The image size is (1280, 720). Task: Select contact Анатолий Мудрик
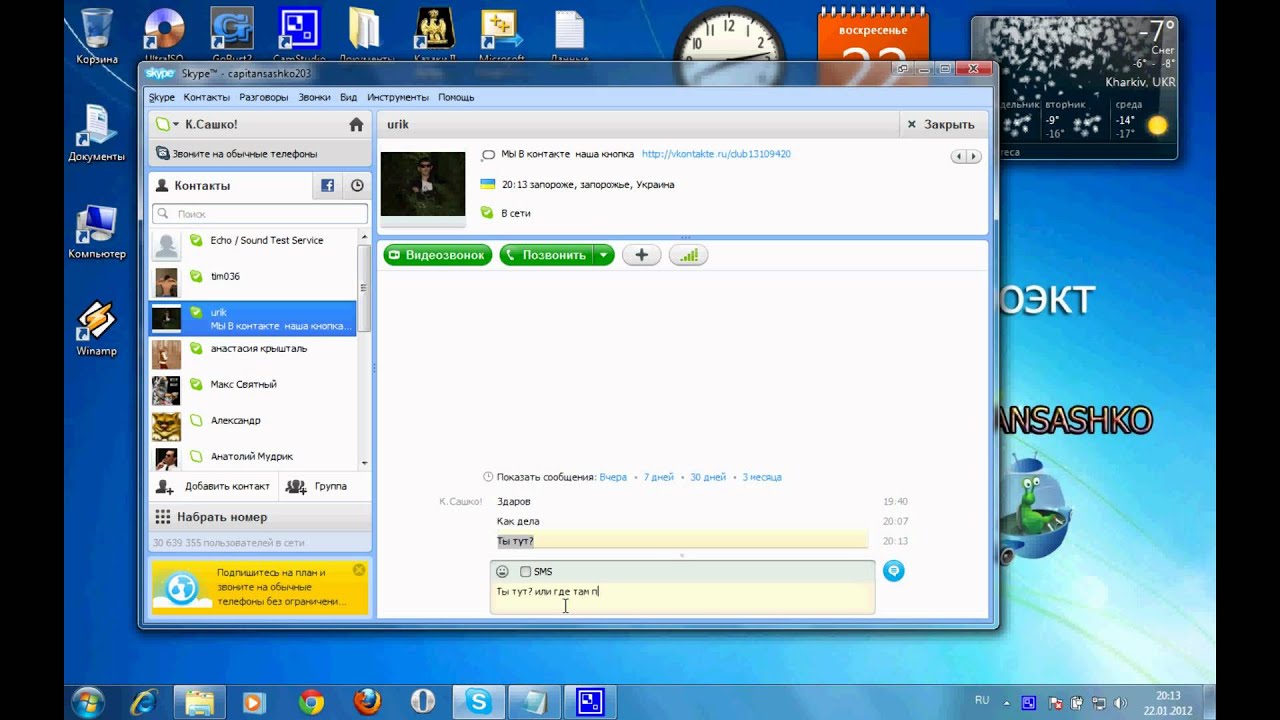click(253, 456)
